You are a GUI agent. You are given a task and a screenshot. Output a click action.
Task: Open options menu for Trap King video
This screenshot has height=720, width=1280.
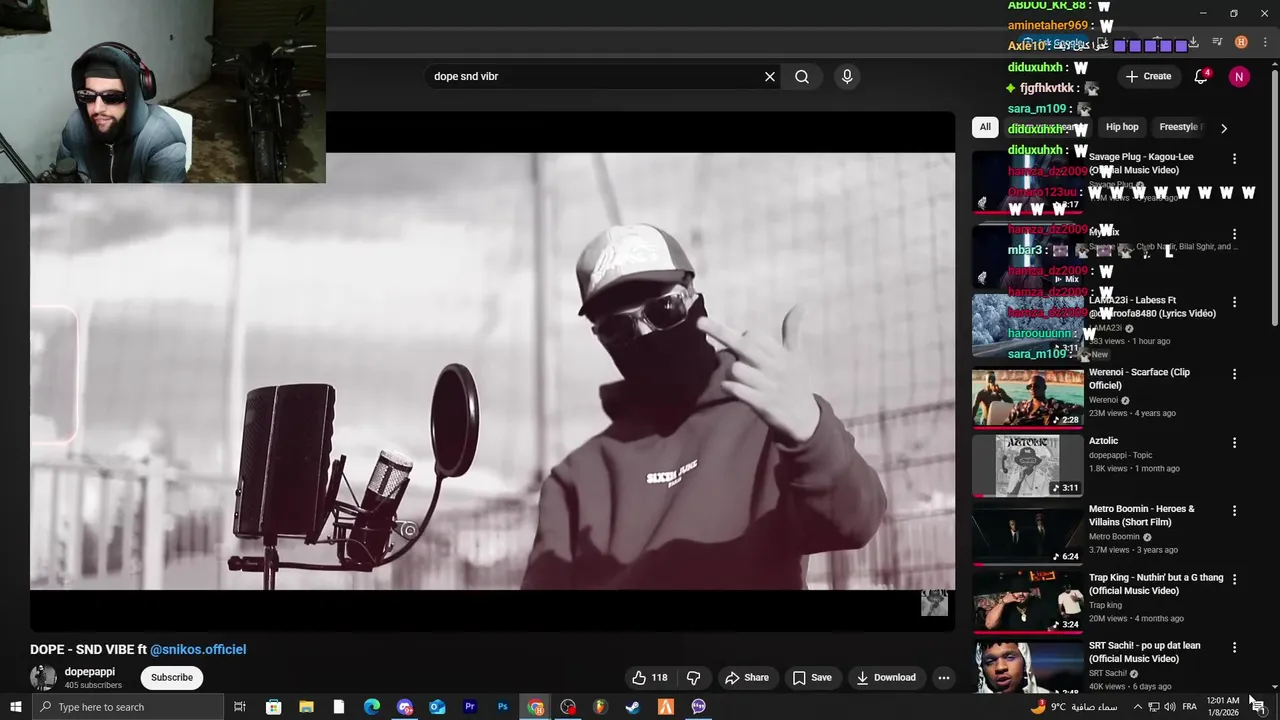point(1234,580)
